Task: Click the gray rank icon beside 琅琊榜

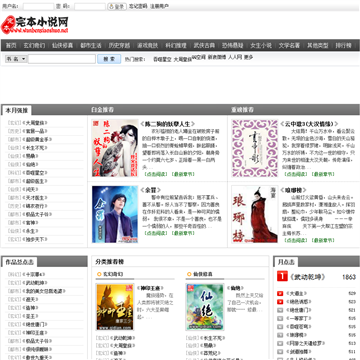Action: click(280, 335)
